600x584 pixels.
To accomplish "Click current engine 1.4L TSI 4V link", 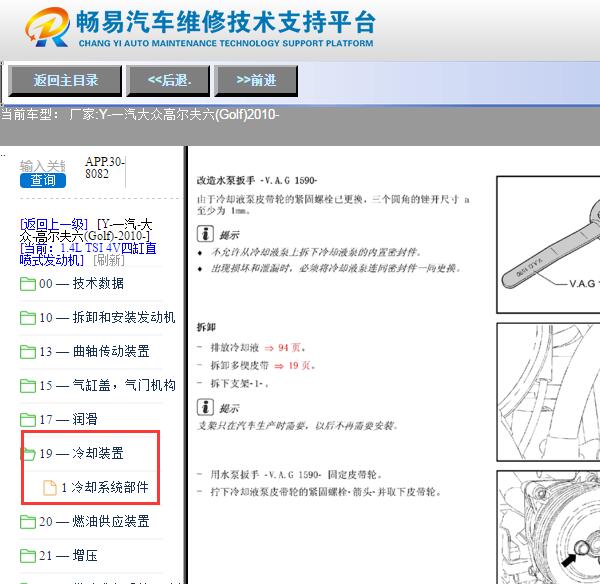I will pos(88,254).
